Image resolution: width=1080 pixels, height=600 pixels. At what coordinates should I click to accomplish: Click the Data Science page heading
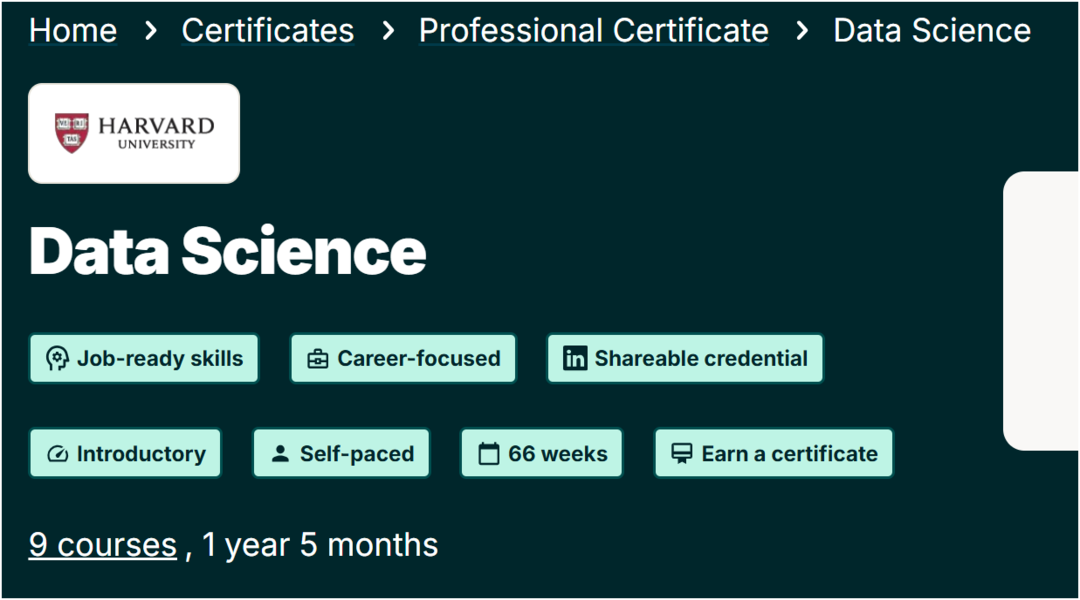pyautogui.click(x=228, y=251)
